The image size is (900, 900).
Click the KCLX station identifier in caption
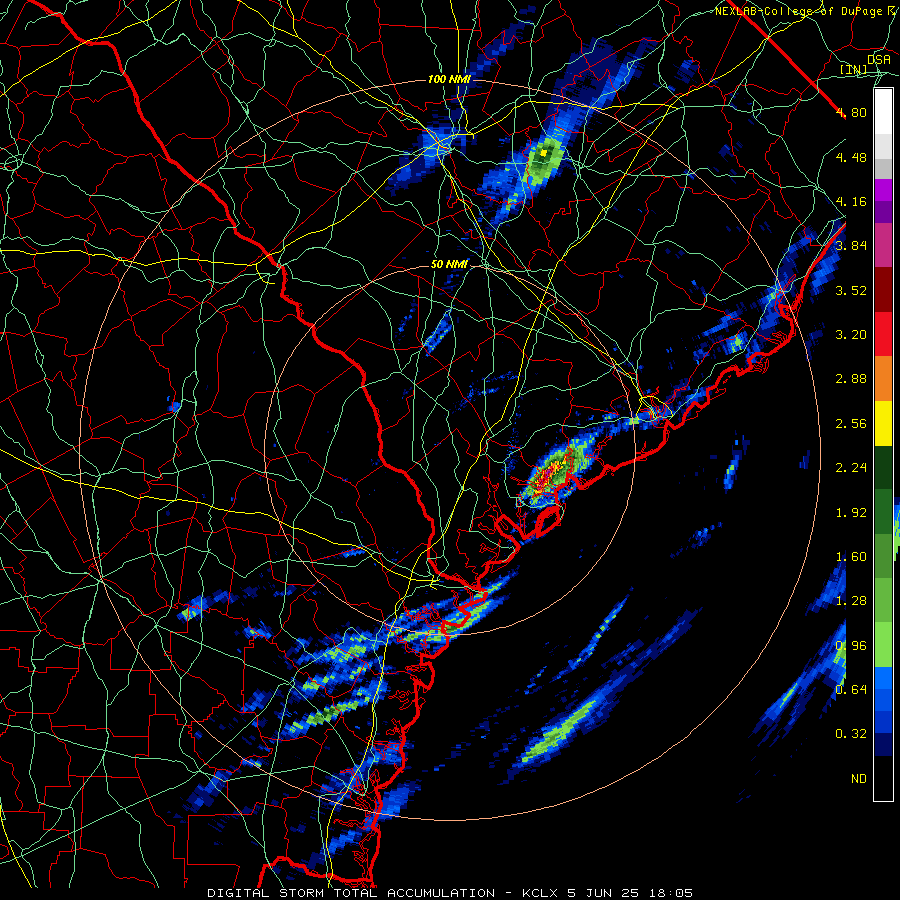pos(541,893)
